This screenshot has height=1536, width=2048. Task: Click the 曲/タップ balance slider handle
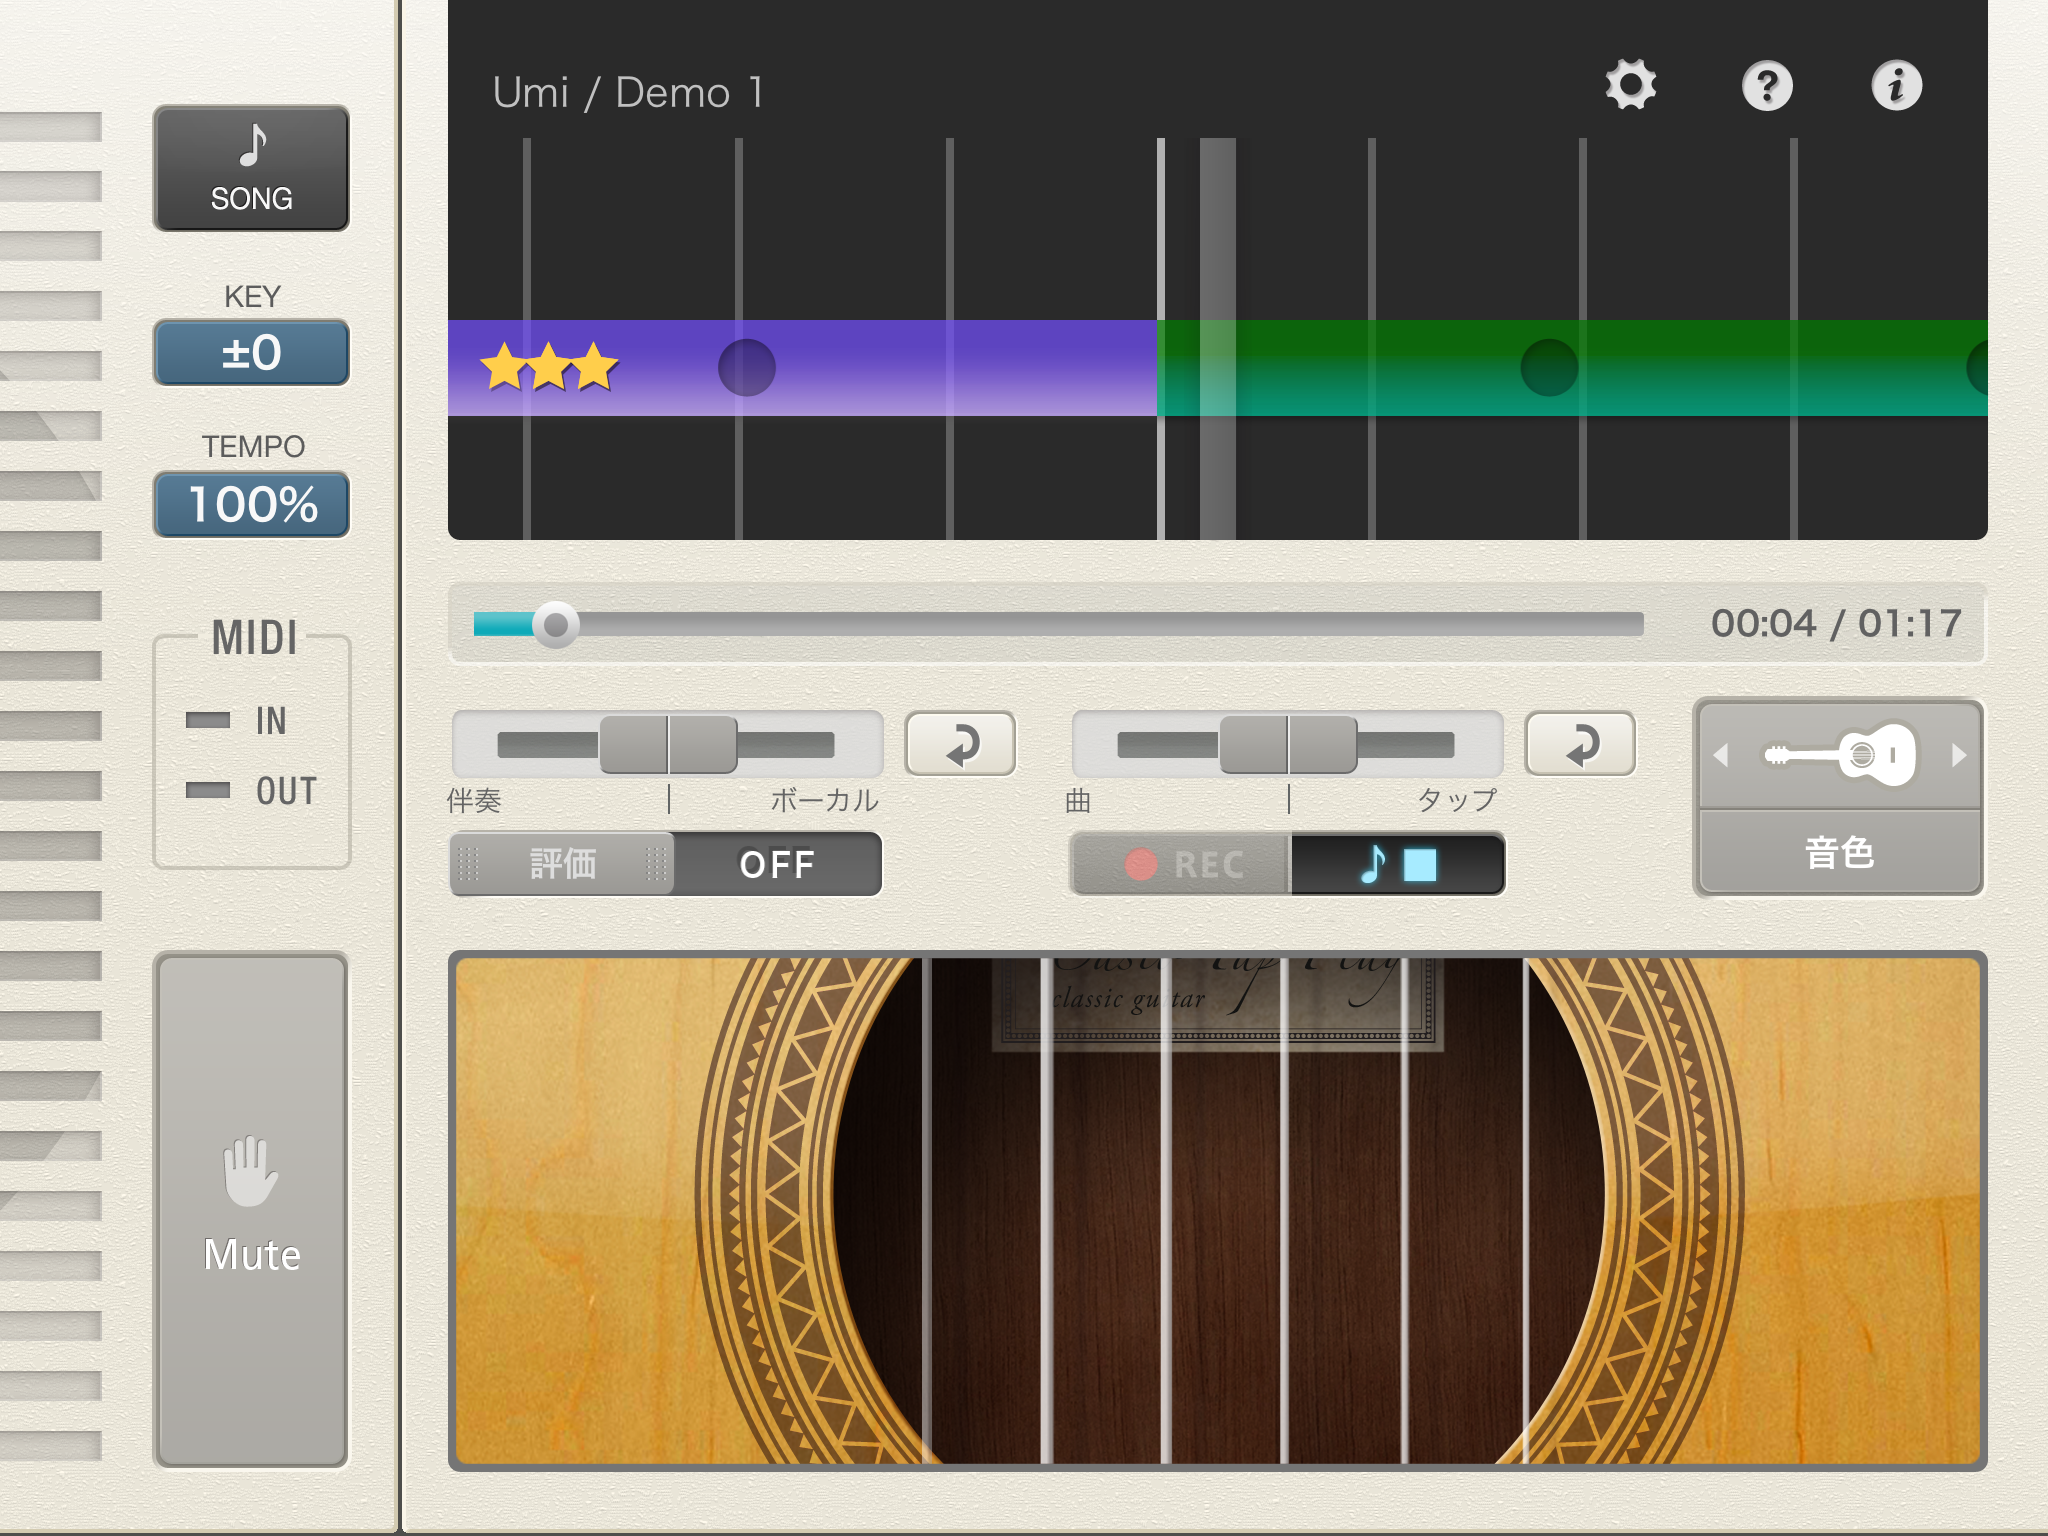(x=1288, y=744)
